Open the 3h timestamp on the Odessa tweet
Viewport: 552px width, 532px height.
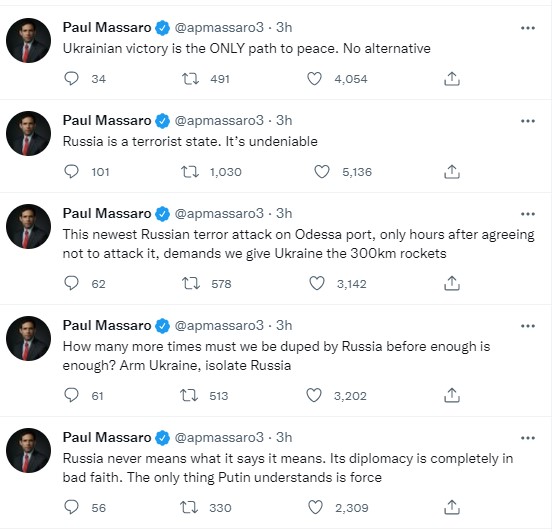point(284,213)
